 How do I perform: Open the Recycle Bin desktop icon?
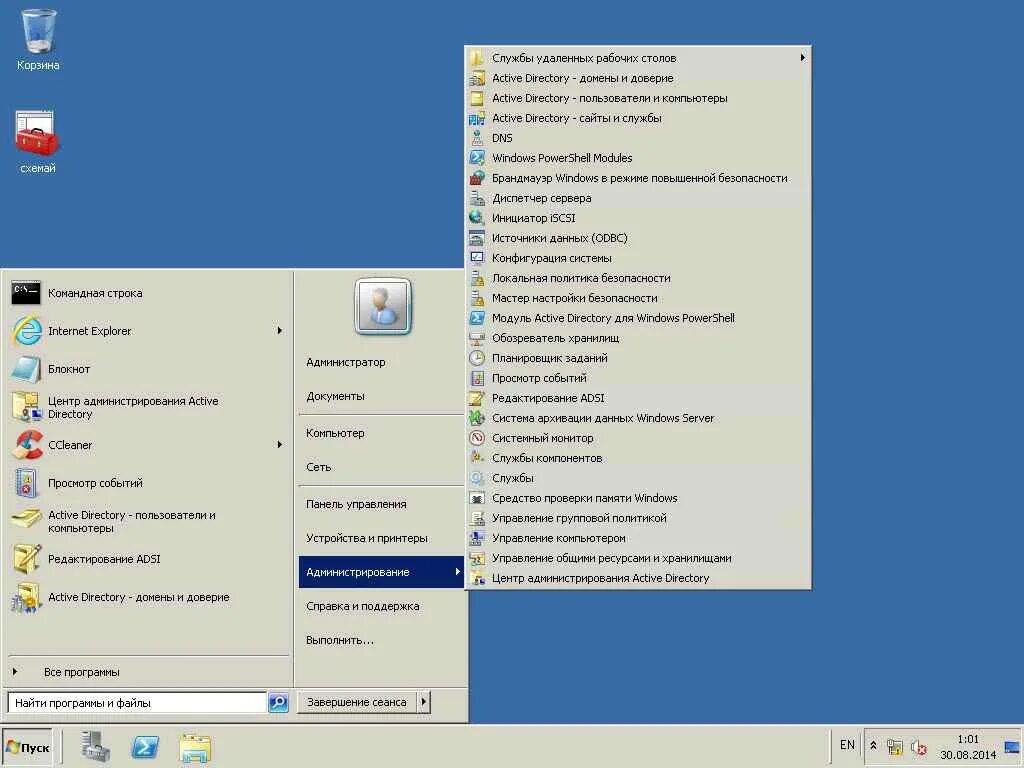pos(38,31)
